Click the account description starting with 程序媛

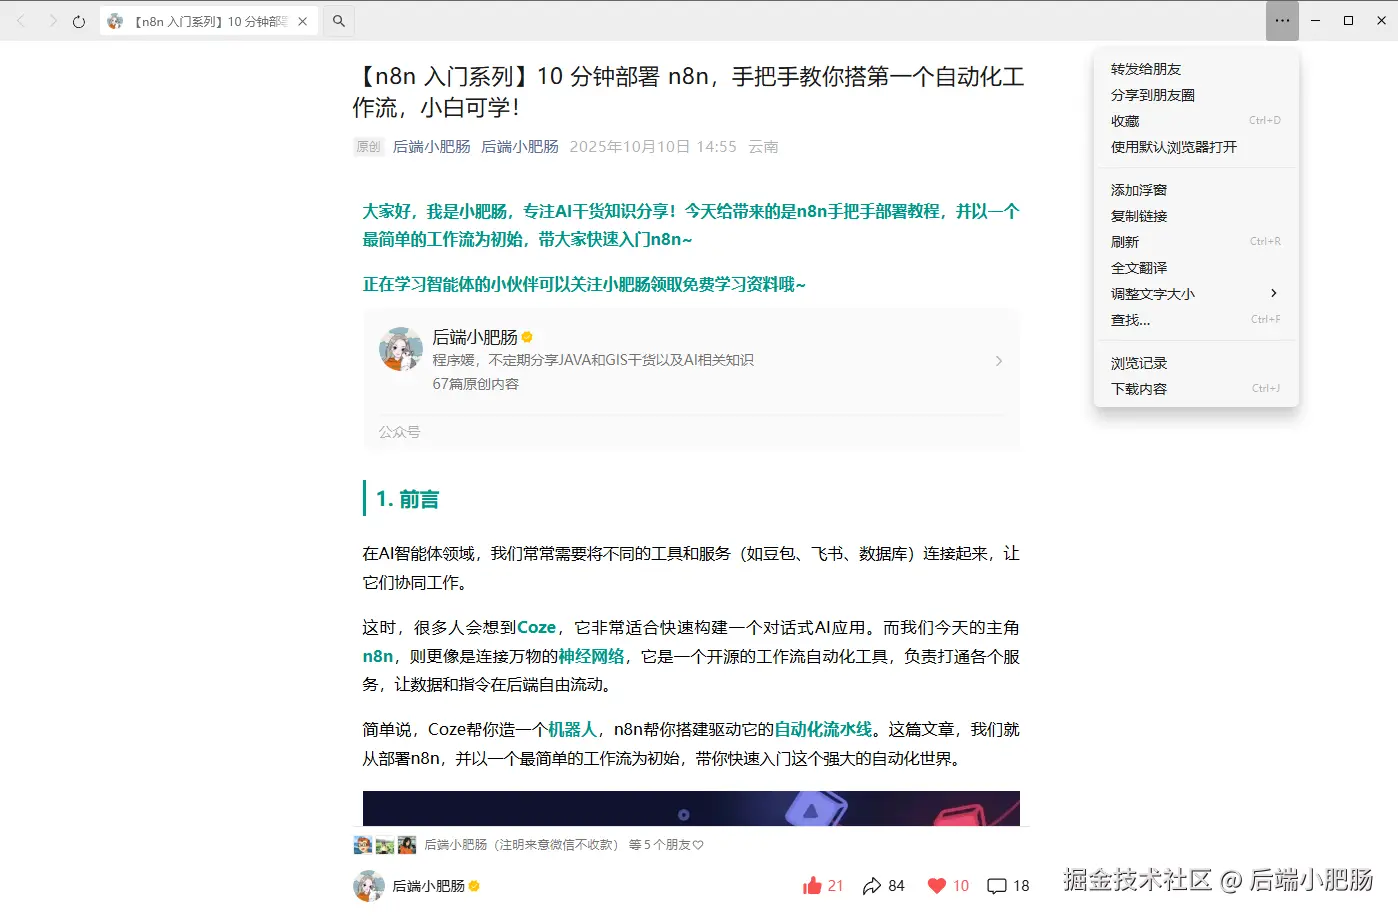pyautogui.click(x=593, y=360)
